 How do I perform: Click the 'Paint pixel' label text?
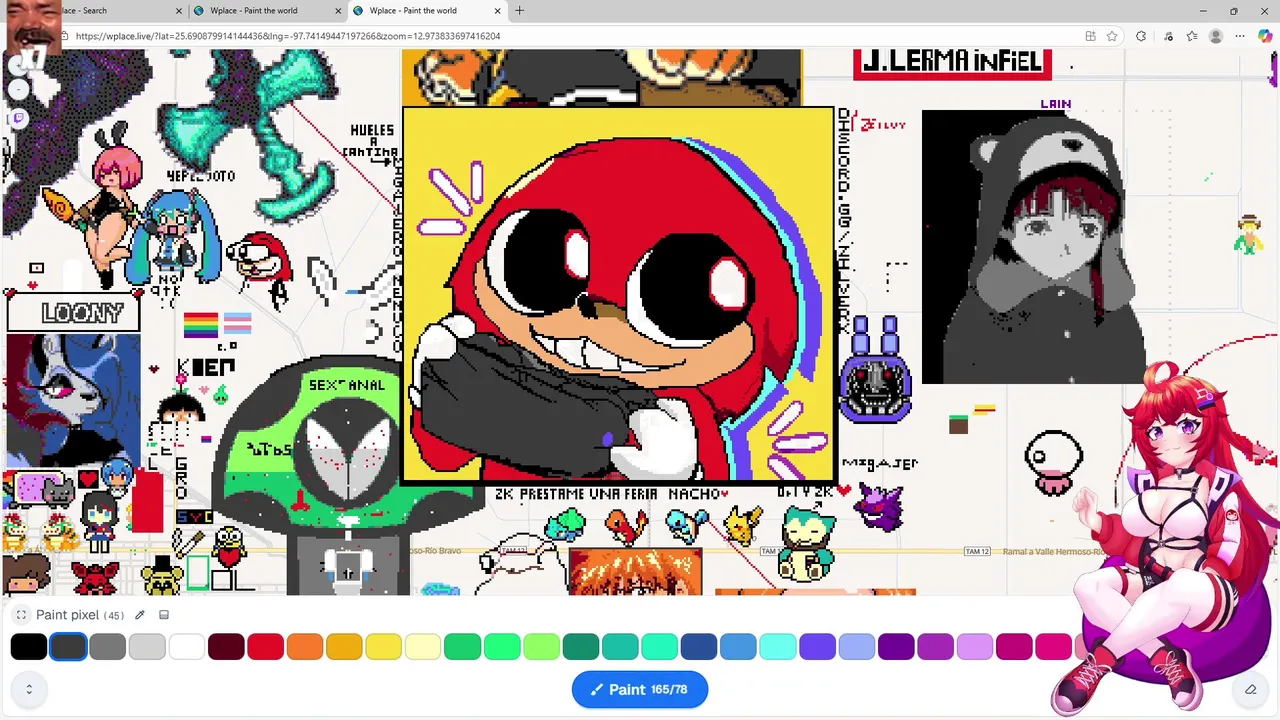(67, 615)
